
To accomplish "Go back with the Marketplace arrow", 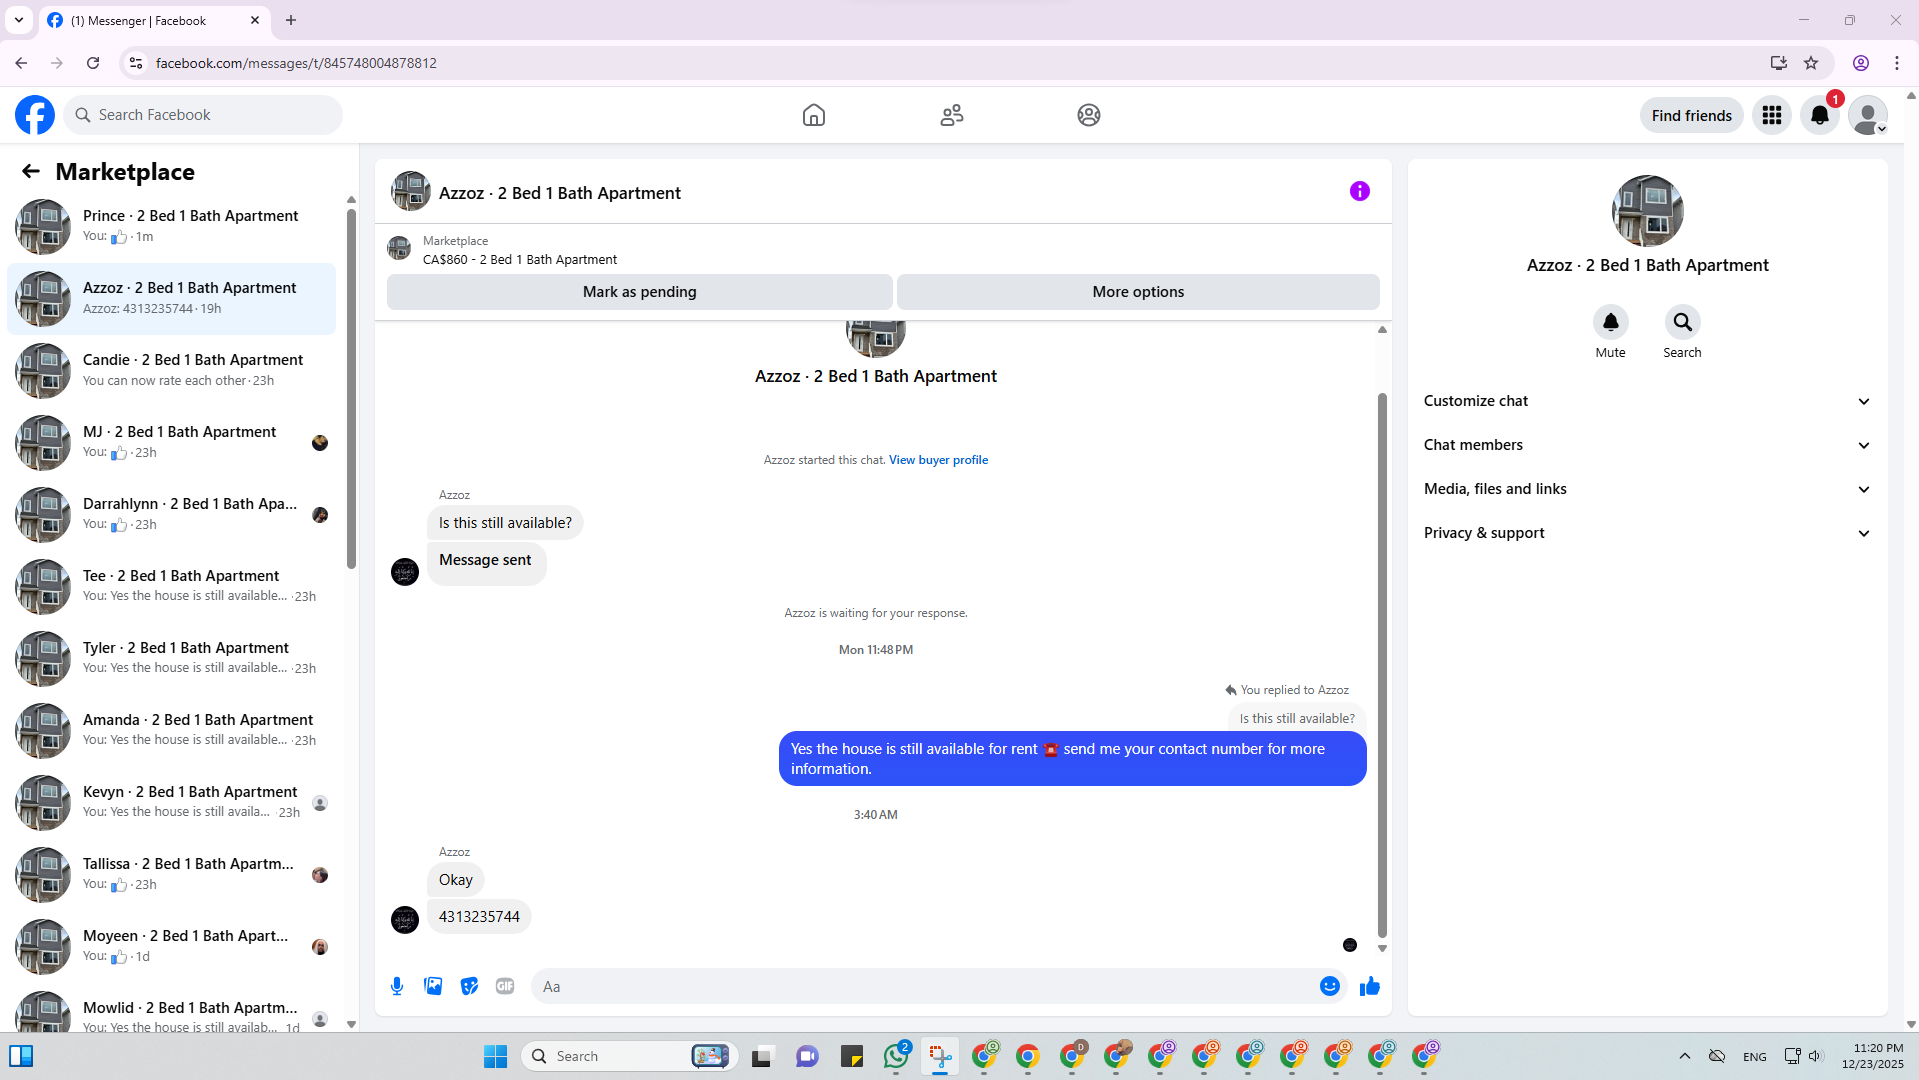I will (x=31, y=171).
